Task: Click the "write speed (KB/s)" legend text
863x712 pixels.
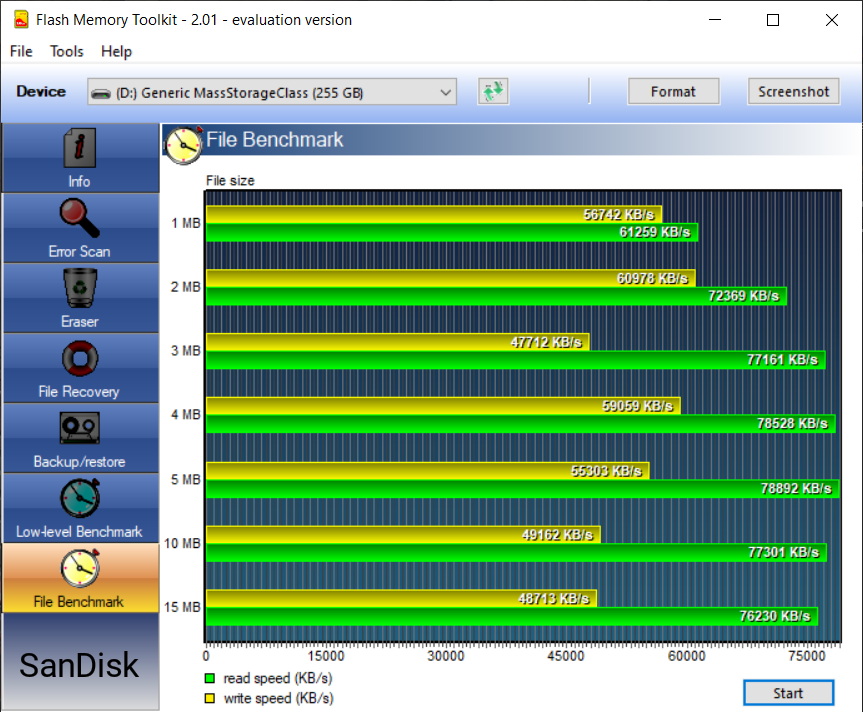Action: click(x=278, y=698)
